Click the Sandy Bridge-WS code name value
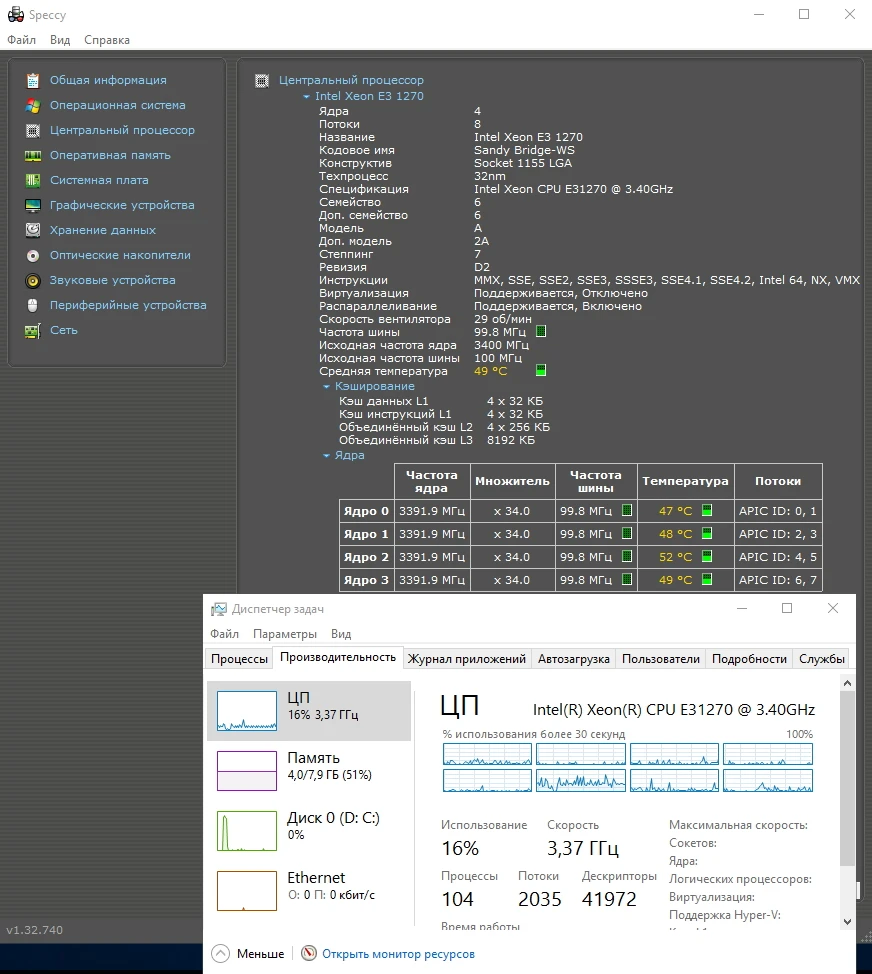This screenshot has height=974, width=872. pos(524,150)
